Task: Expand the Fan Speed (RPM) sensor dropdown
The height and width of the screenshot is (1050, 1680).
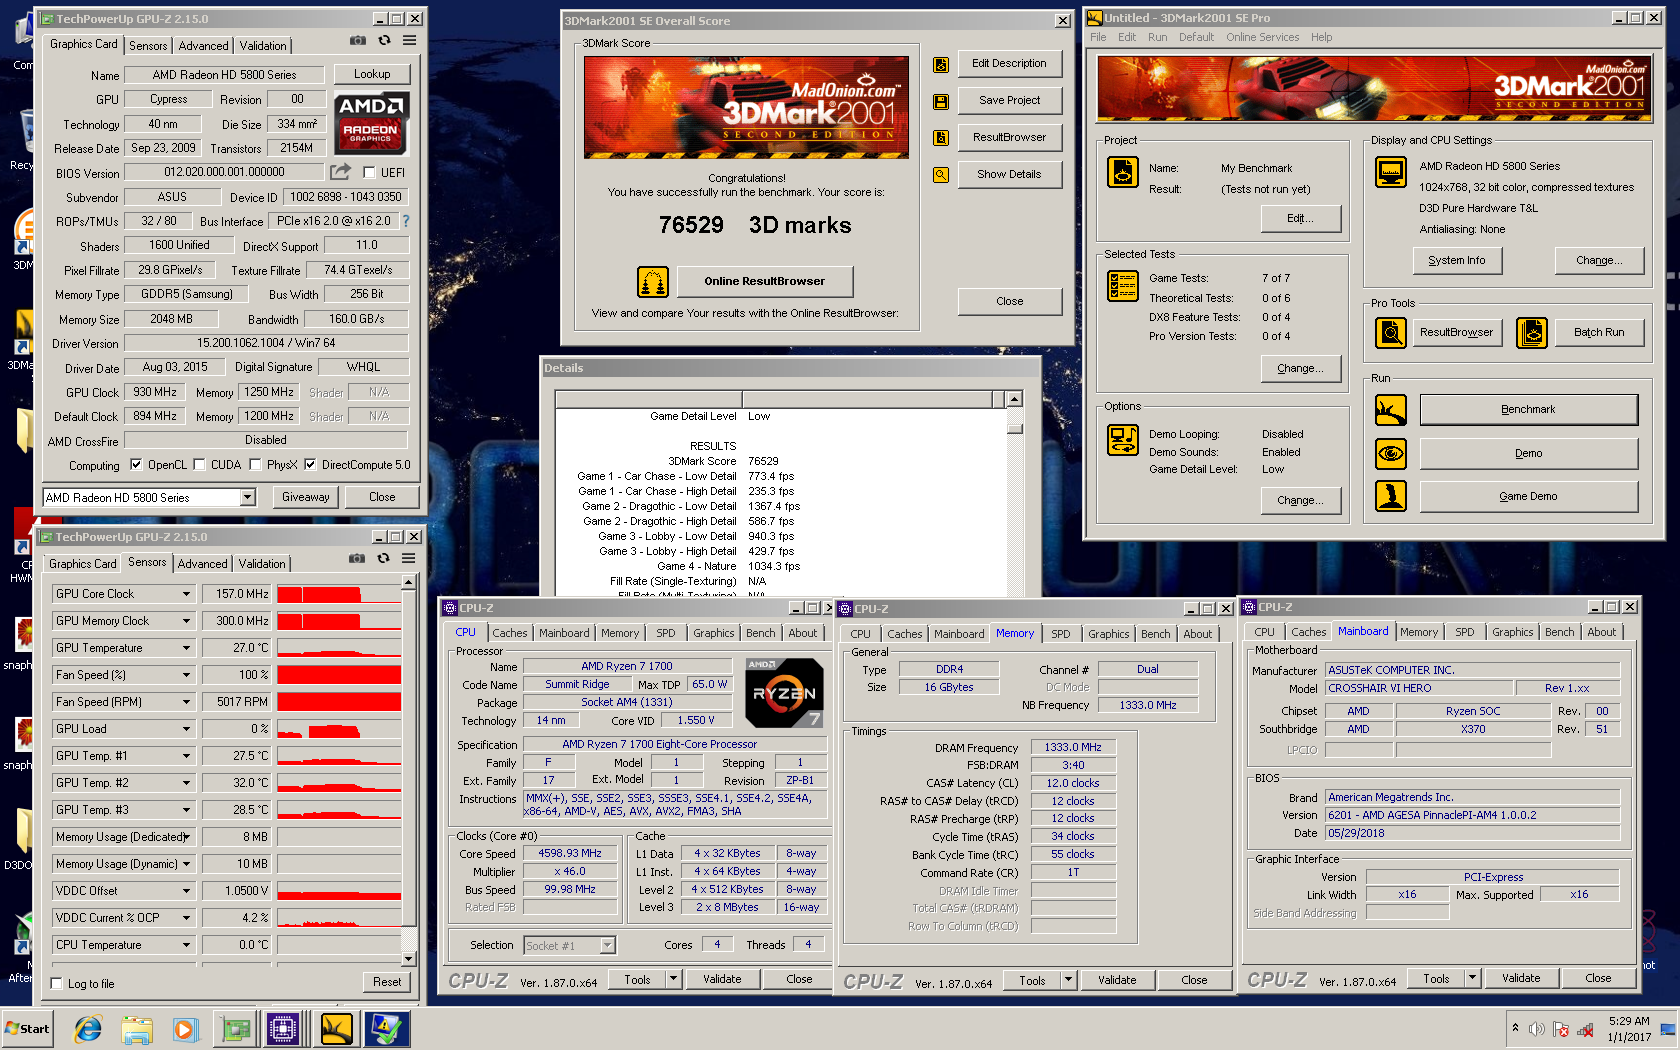Action: coord(186,702)
